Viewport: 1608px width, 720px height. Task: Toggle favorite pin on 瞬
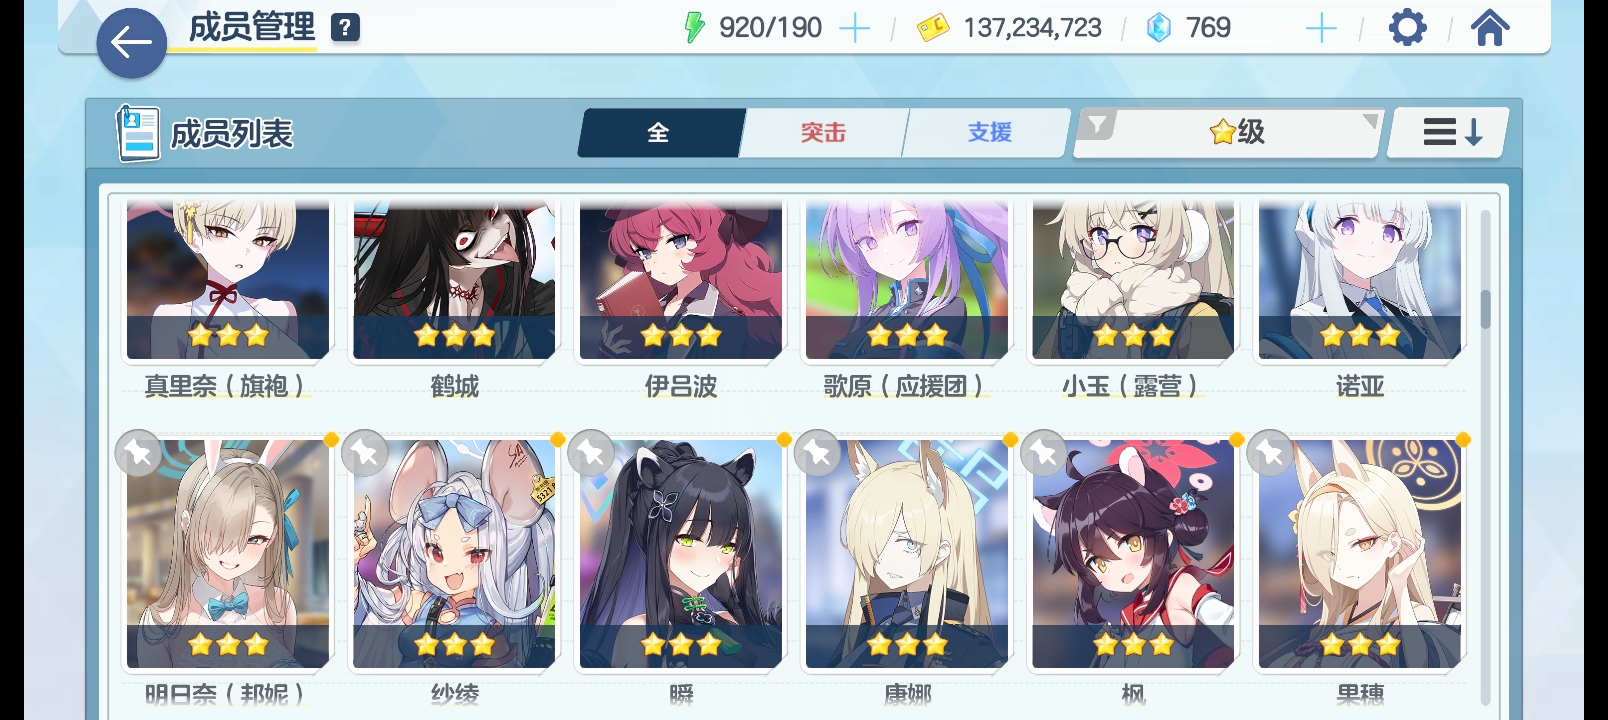(x=591, y=453)
